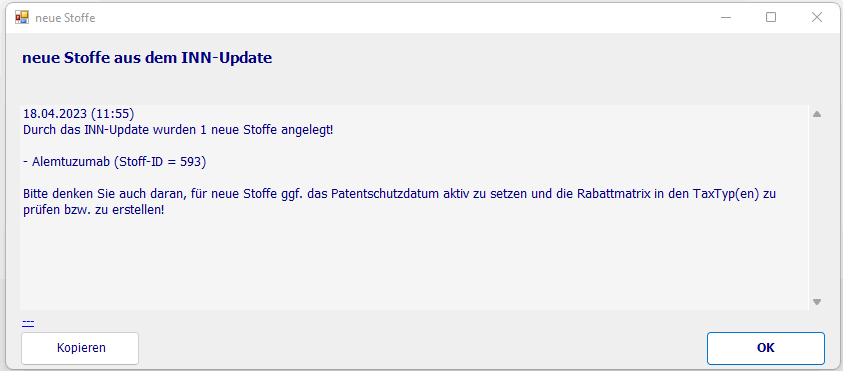The height and width of the screenshot is (371, 843).
Task: Close the neue Stoffe dialog
Action: [x=817, y=17]
